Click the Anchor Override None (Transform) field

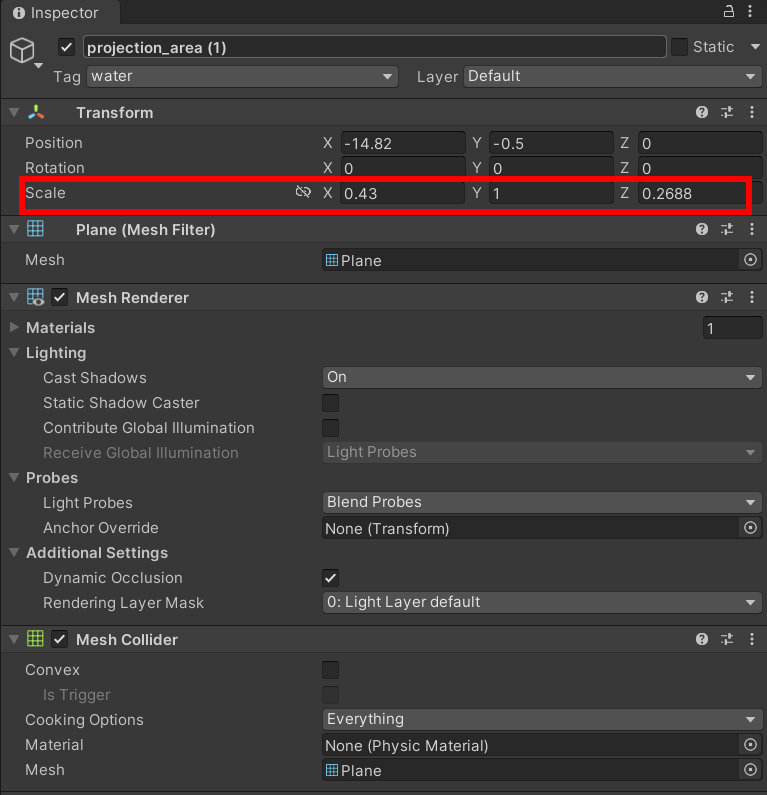[531, 528]
